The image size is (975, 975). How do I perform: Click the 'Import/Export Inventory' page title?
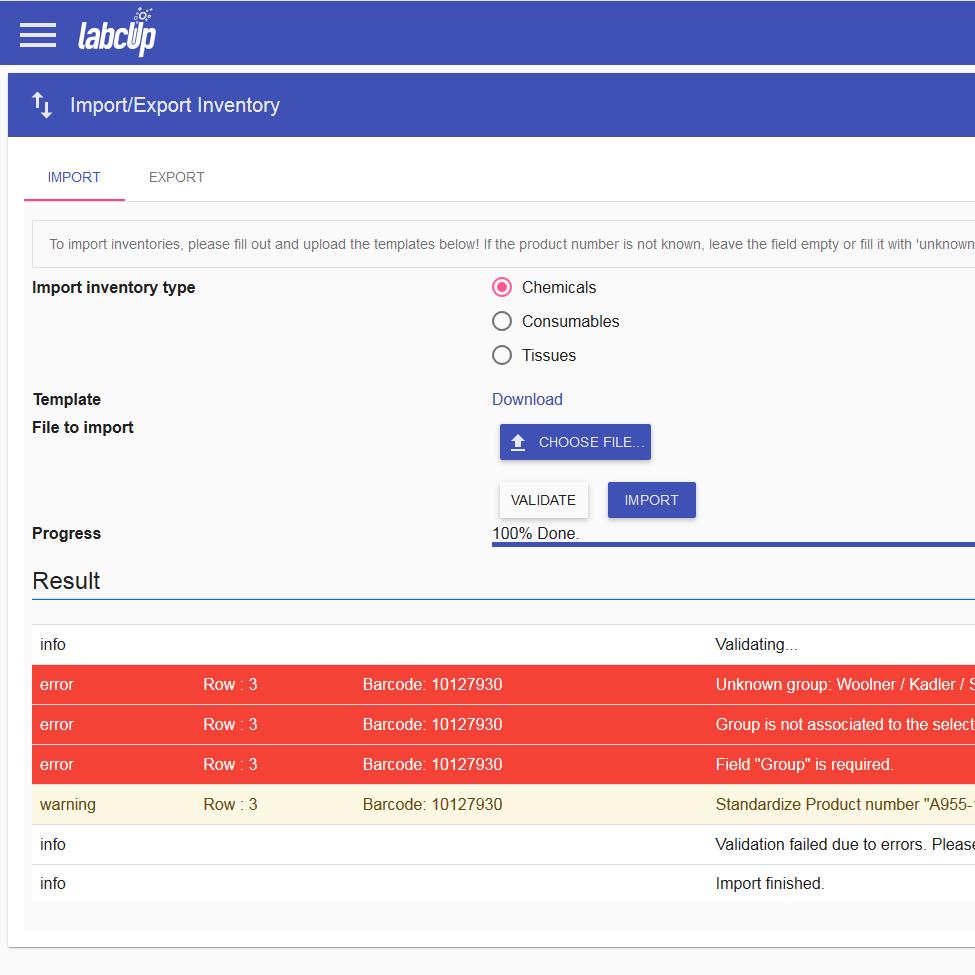(175, 105)
